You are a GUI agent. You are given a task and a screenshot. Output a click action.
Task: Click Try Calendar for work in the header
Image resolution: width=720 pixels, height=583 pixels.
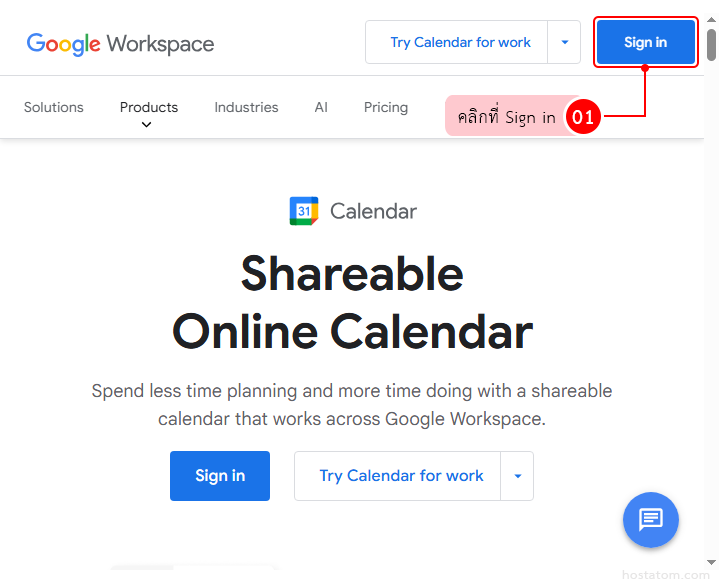click(x=460, y=43)
